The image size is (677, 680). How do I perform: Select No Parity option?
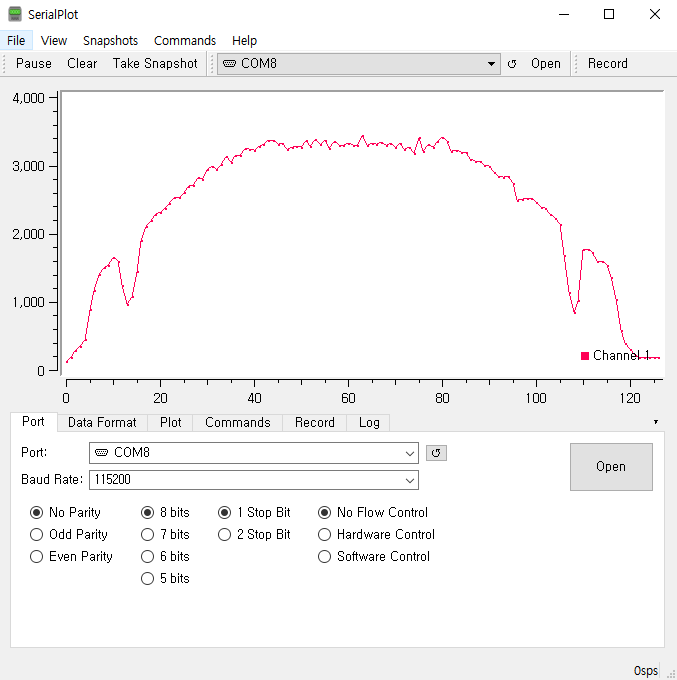65,513
